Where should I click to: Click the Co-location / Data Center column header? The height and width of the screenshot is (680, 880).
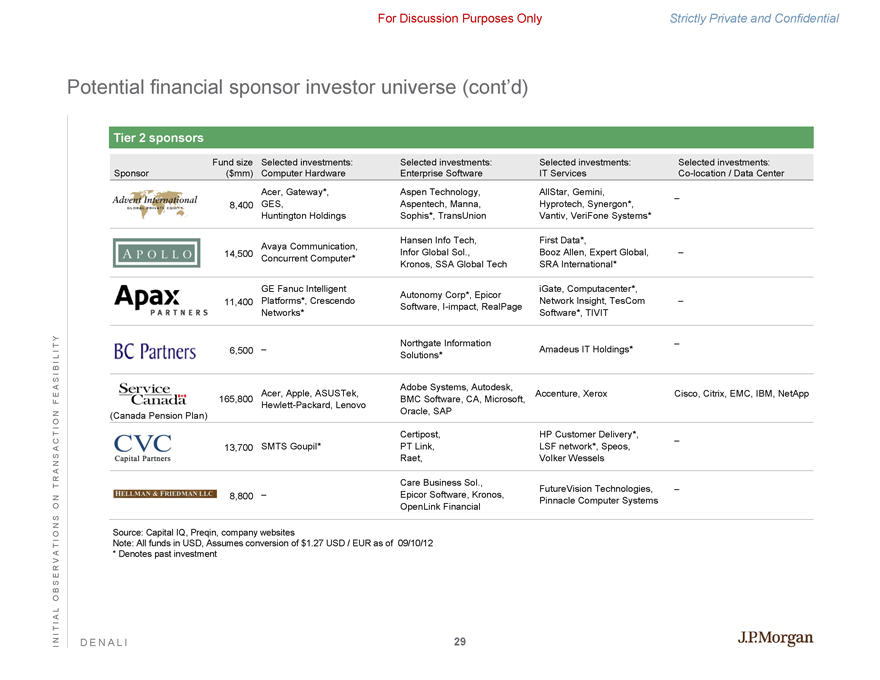point(731,173)
